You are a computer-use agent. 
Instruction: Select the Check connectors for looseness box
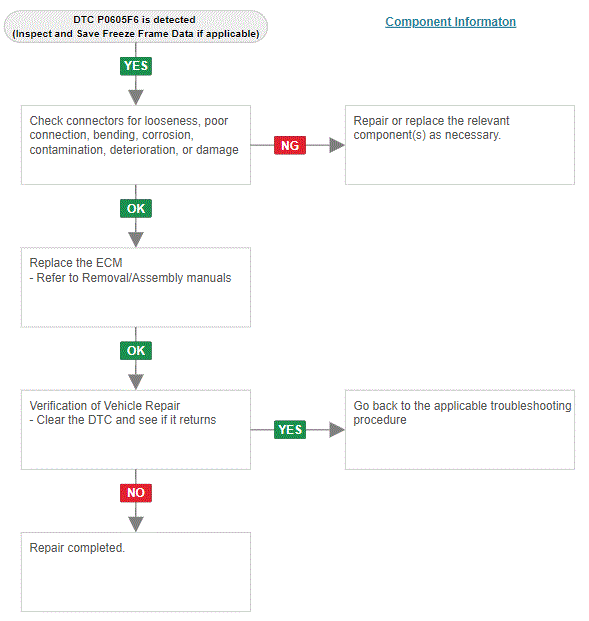click(x=136, y=145)
